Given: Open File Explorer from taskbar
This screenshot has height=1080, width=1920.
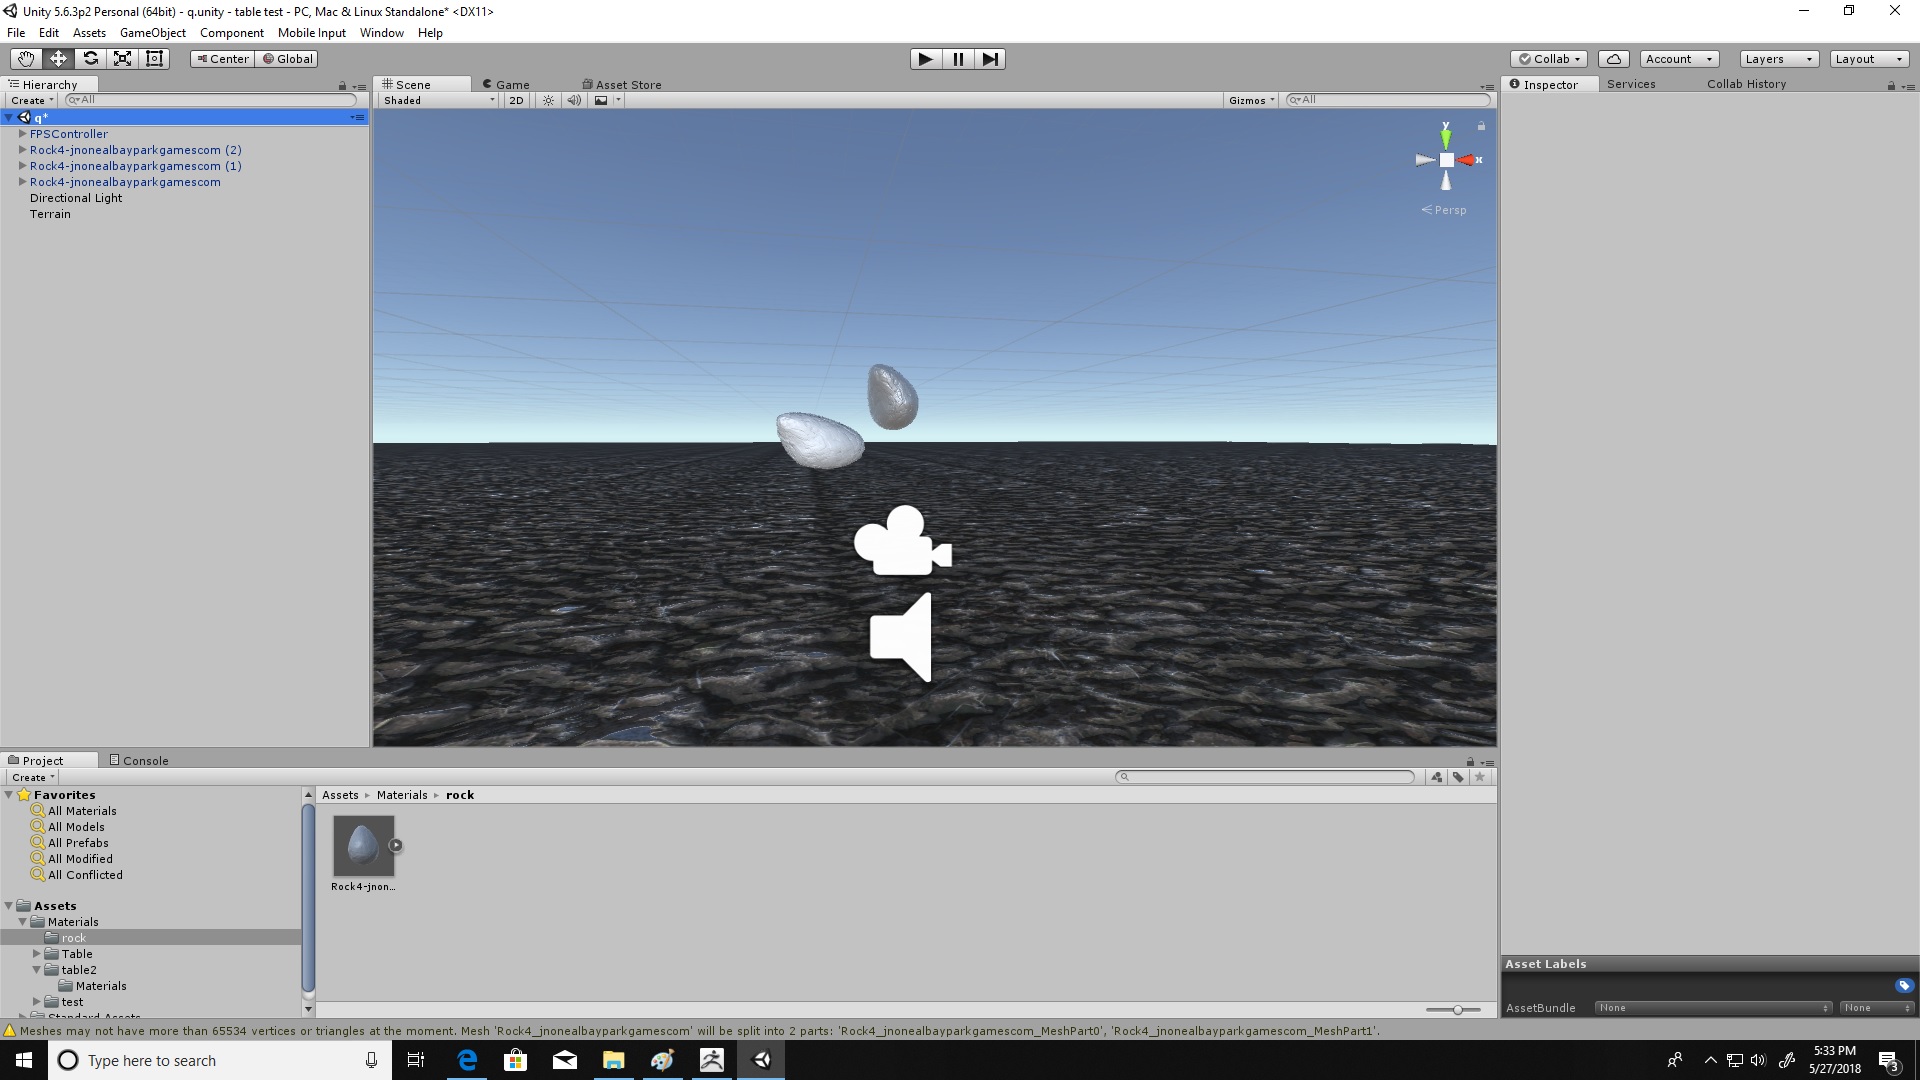Looking at the screenshot, I should tap(613, 1060).
